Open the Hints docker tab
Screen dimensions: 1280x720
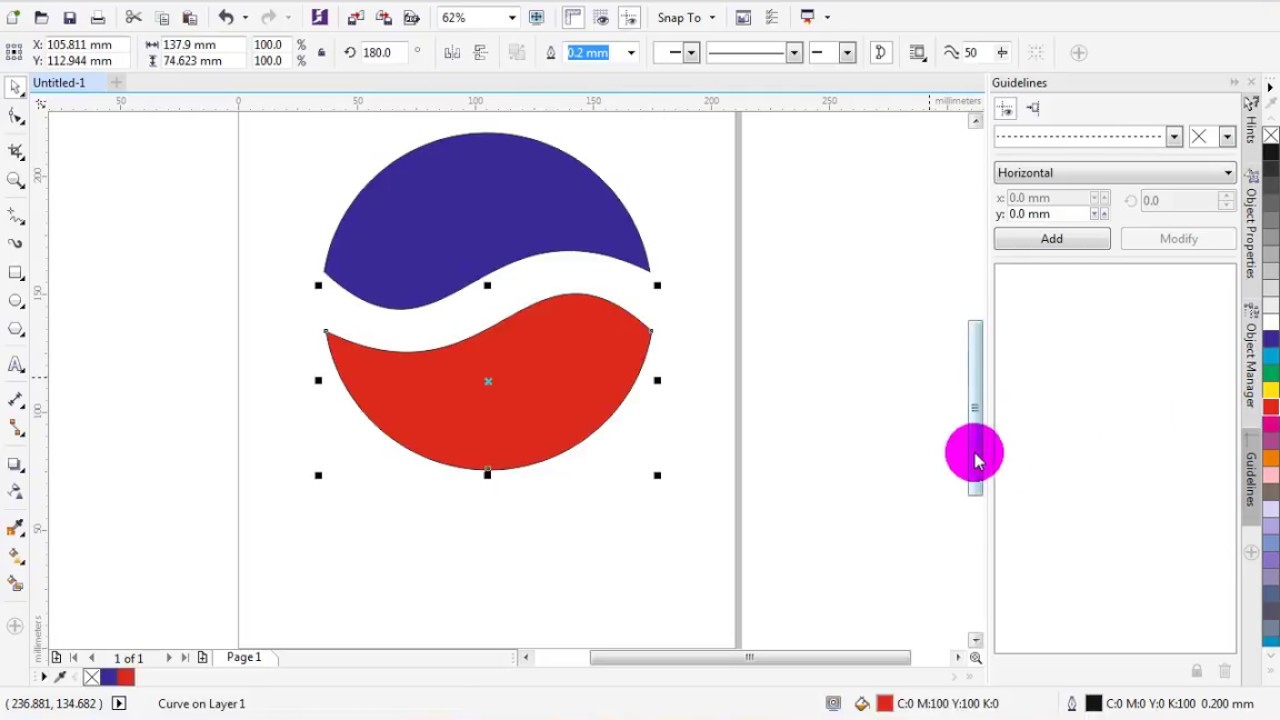[x=1250, y=122]
